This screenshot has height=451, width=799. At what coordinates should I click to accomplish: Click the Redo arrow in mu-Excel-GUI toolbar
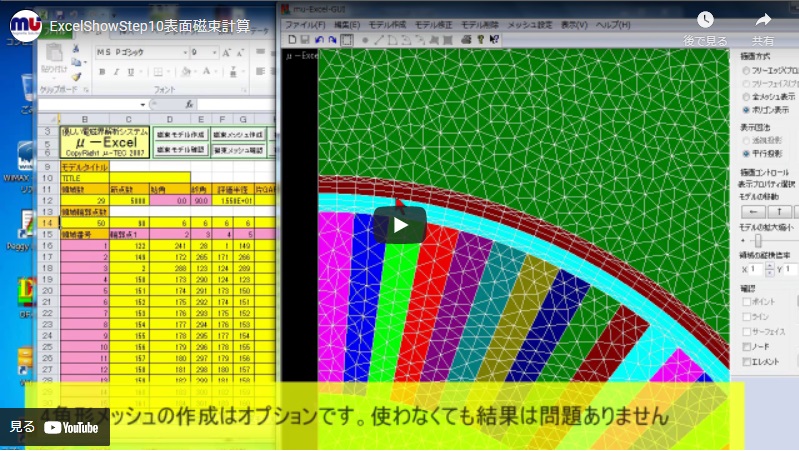(x=332, y=39)
